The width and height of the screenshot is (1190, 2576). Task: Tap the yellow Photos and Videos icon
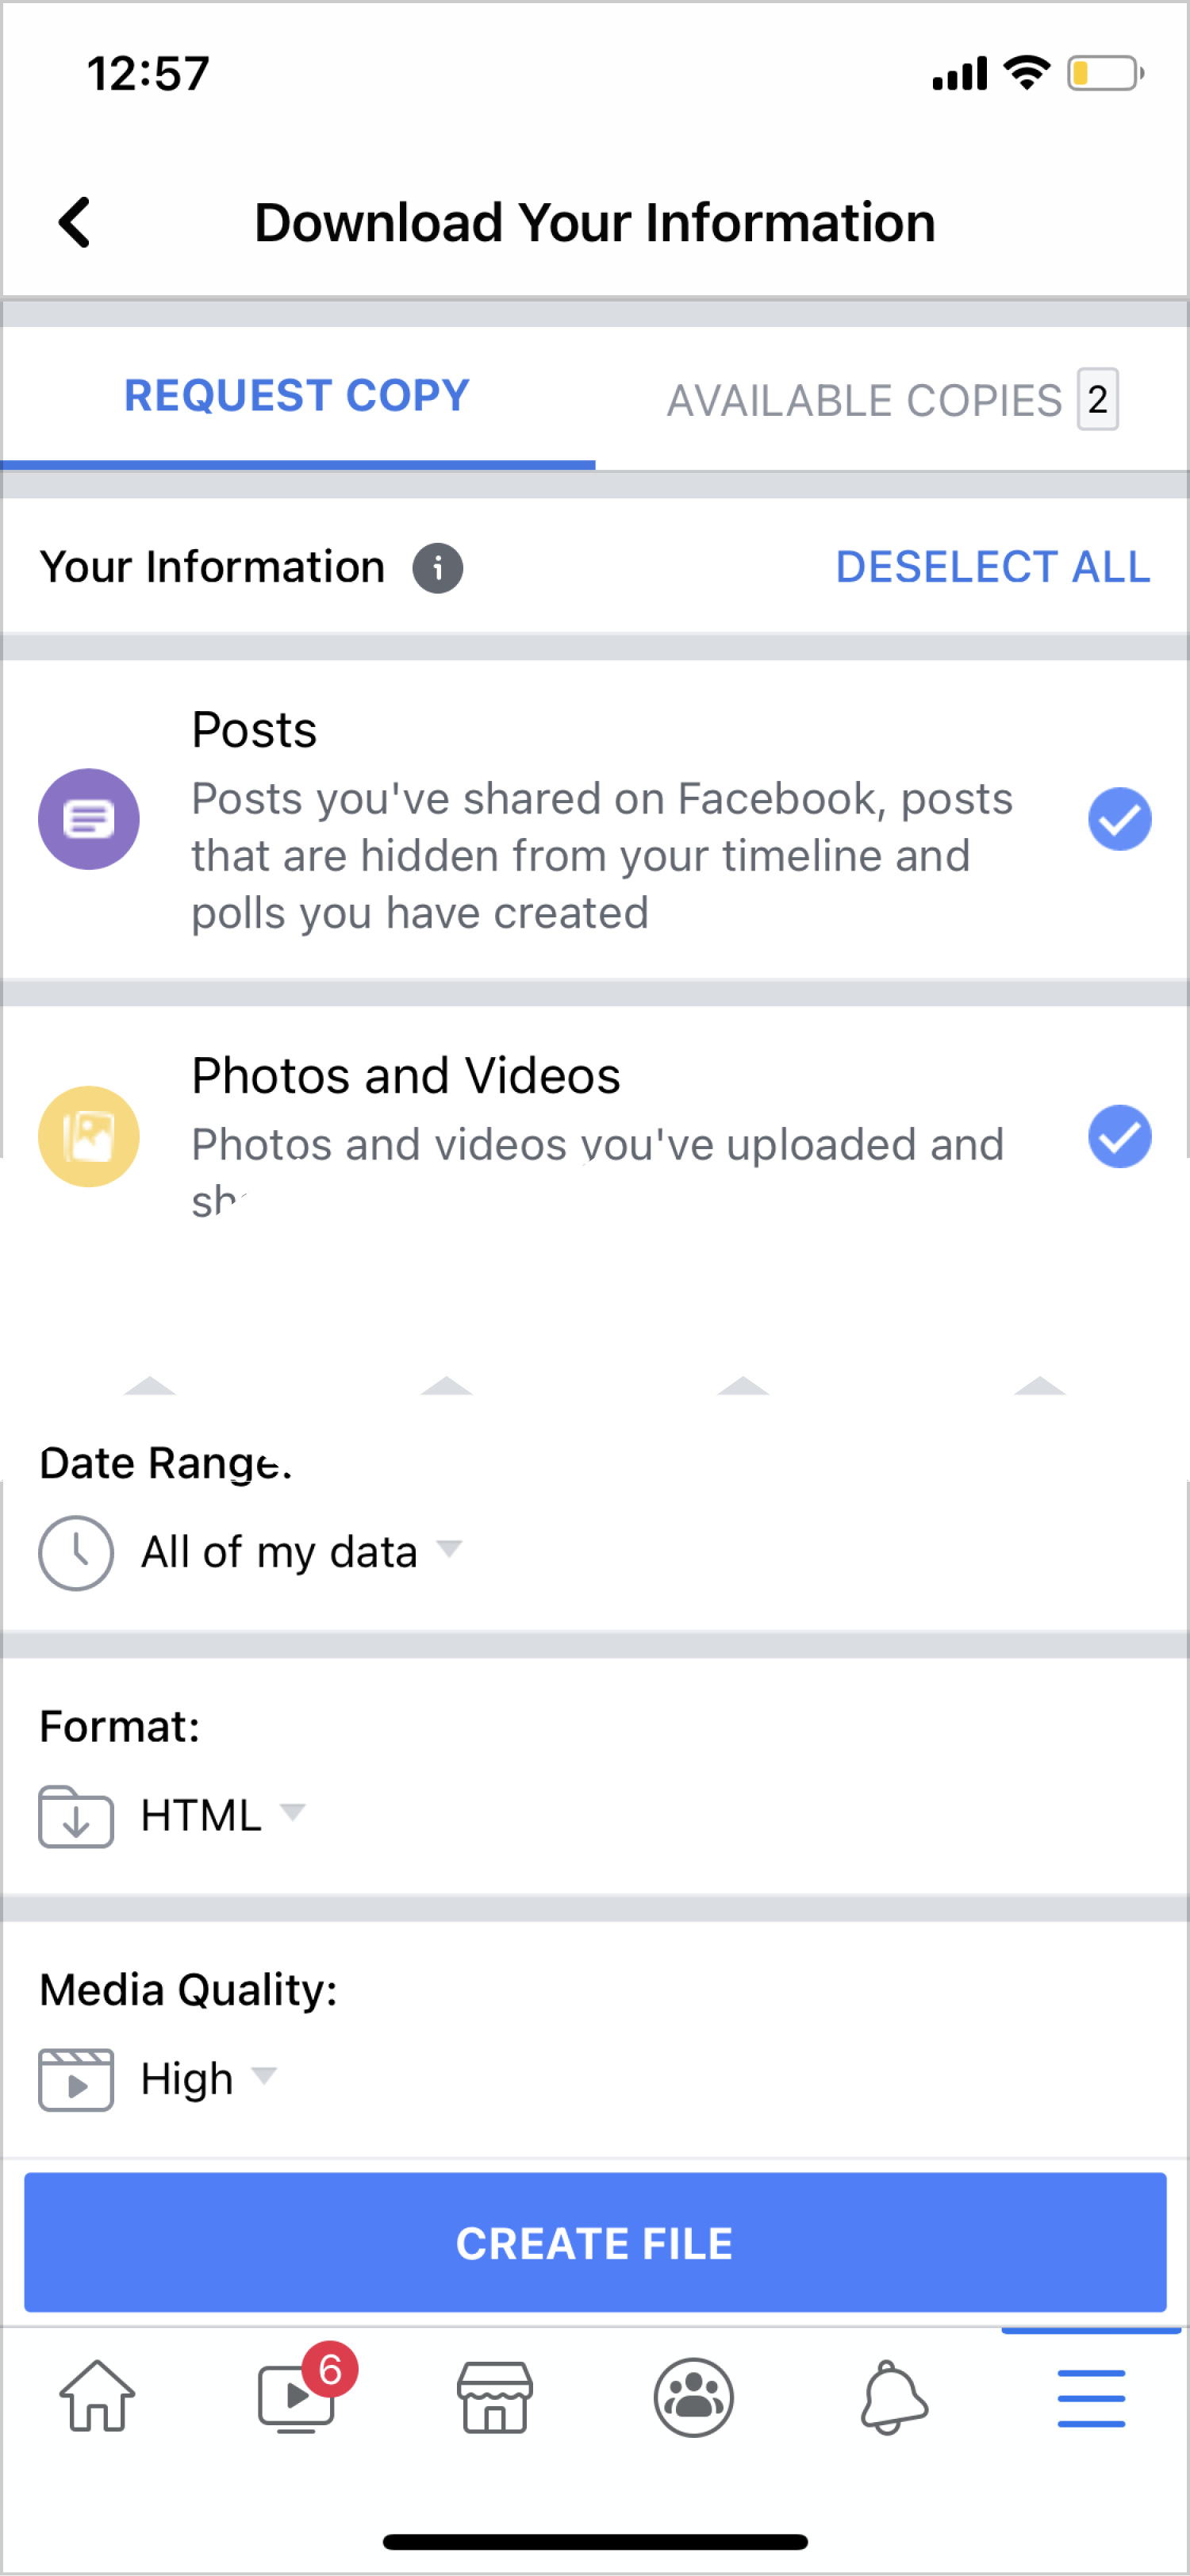pos(89,1136)
